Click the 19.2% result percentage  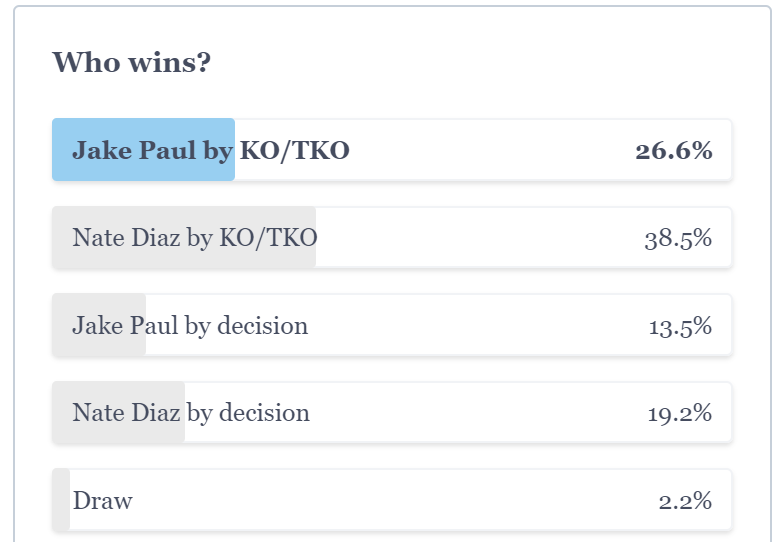coord(679,413)
